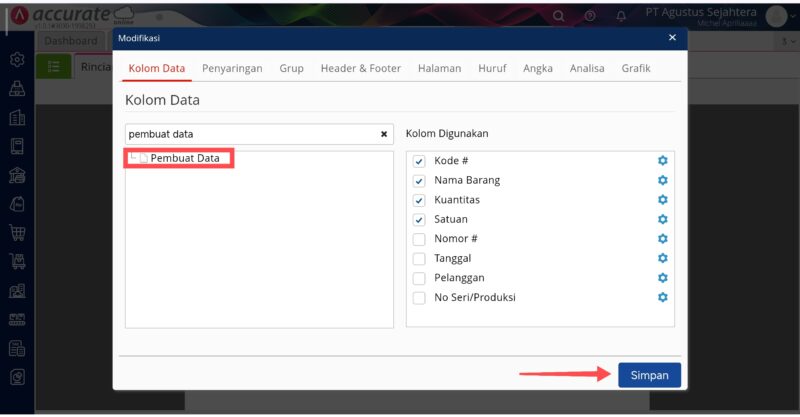Click gear icon for No Seri/Produksi
This screenshot has height=417, width=800.
click(x=662, y=298)
